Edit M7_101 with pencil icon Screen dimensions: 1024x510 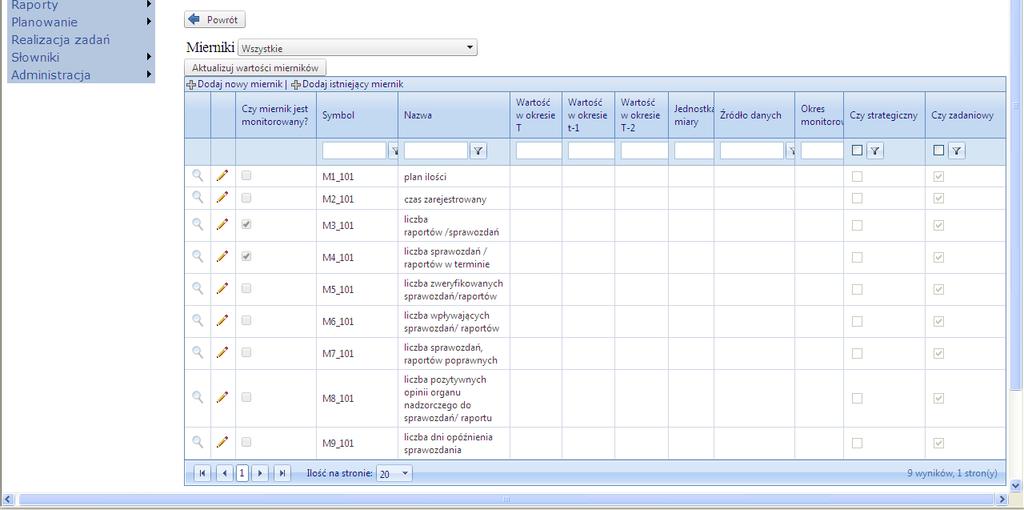tap(222, 352)
